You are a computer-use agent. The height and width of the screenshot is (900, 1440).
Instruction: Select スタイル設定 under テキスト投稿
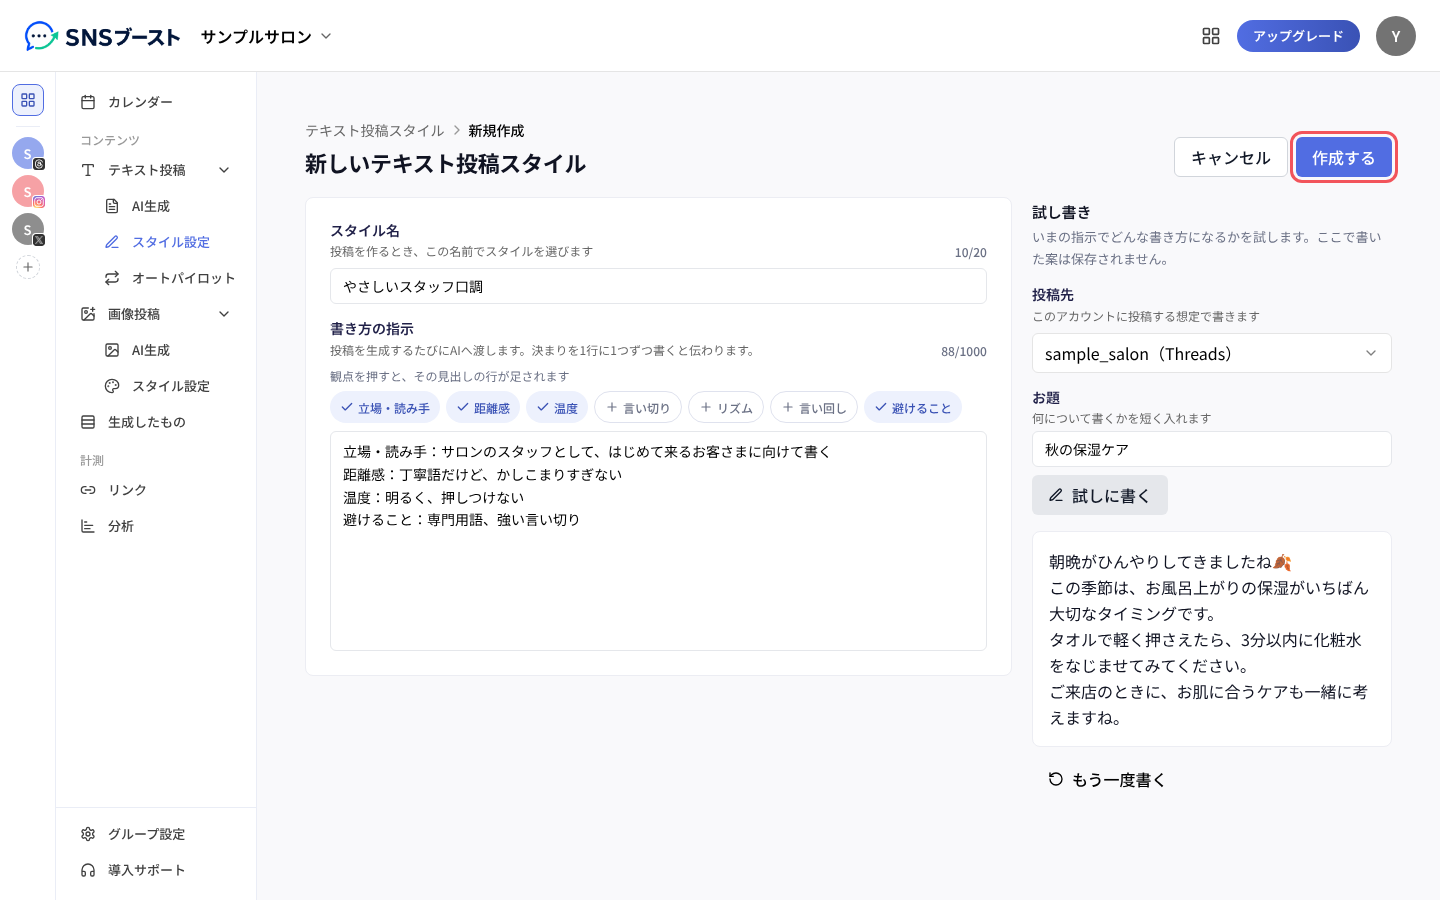pos(168,242)
